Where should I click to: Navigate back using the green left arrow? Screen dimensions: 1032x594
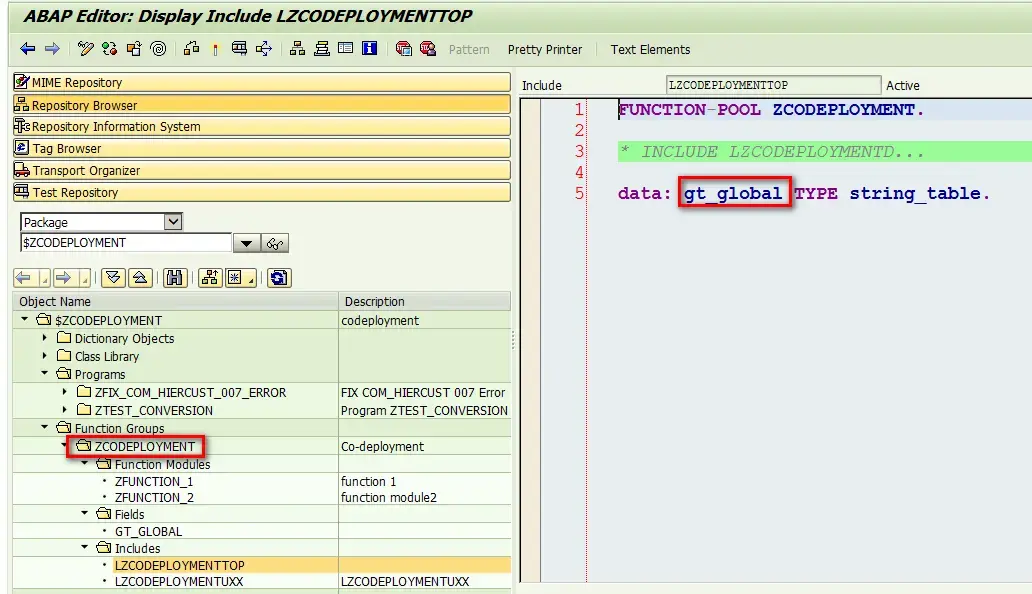27,48
